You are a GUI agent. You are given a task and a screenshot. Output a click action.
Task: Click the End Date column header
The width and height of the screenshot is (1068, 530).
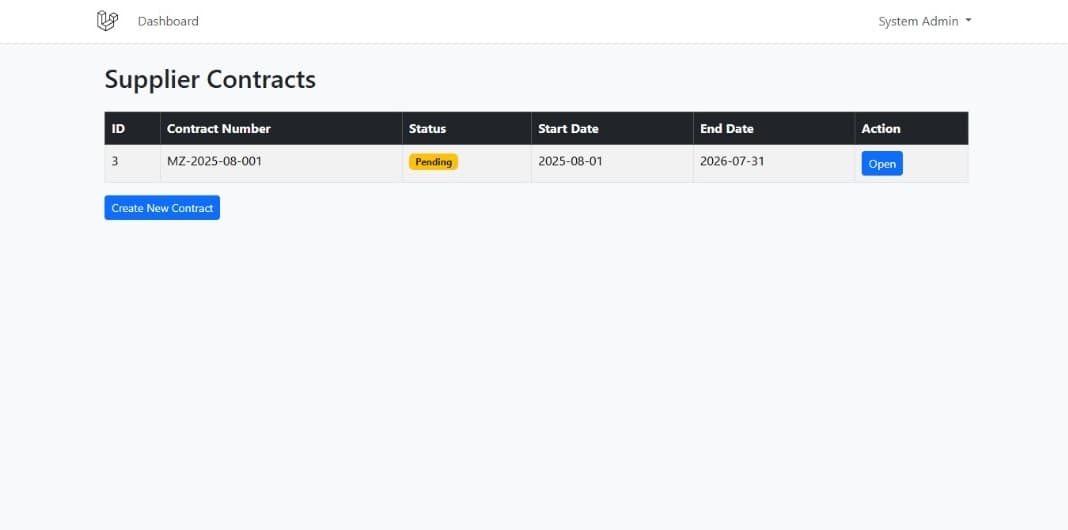click(774, 128)
